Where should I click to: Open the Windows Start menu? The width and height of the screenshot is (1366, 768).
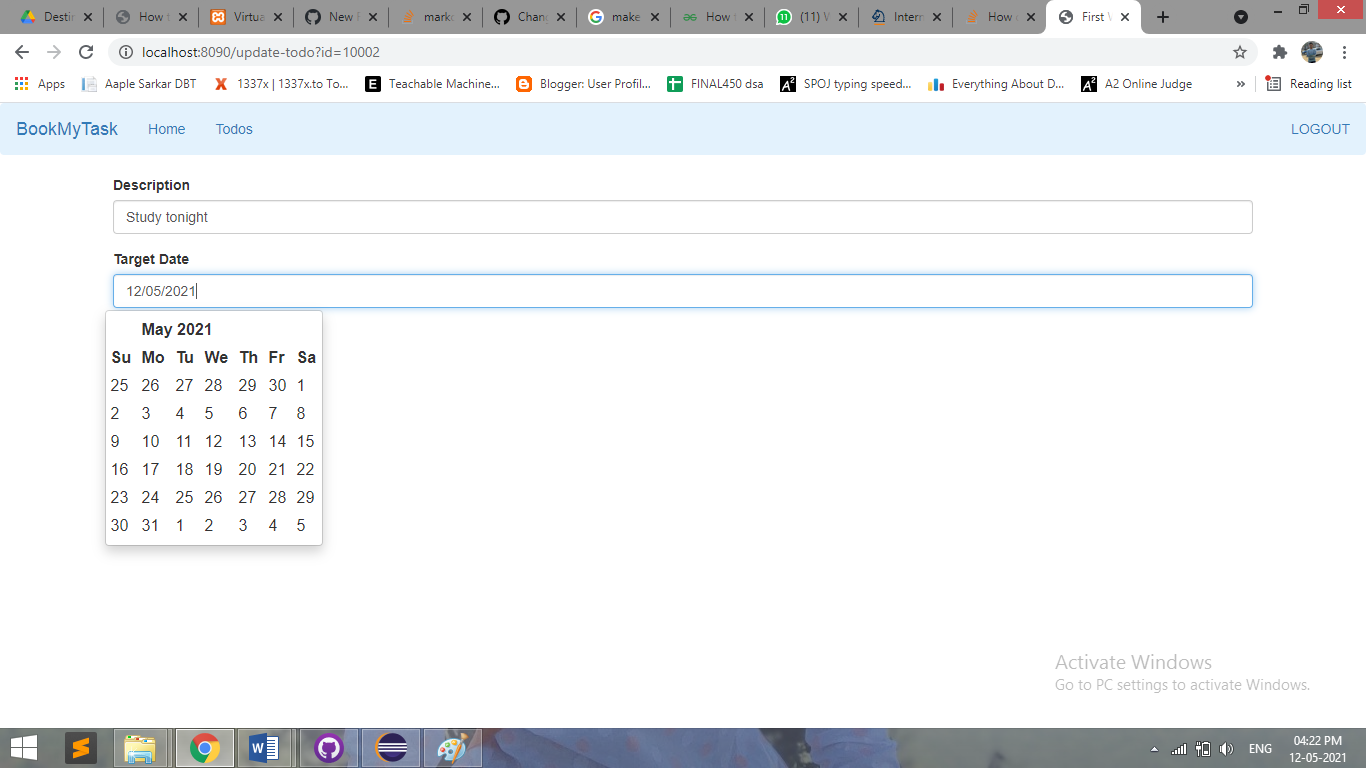point(24,748)
